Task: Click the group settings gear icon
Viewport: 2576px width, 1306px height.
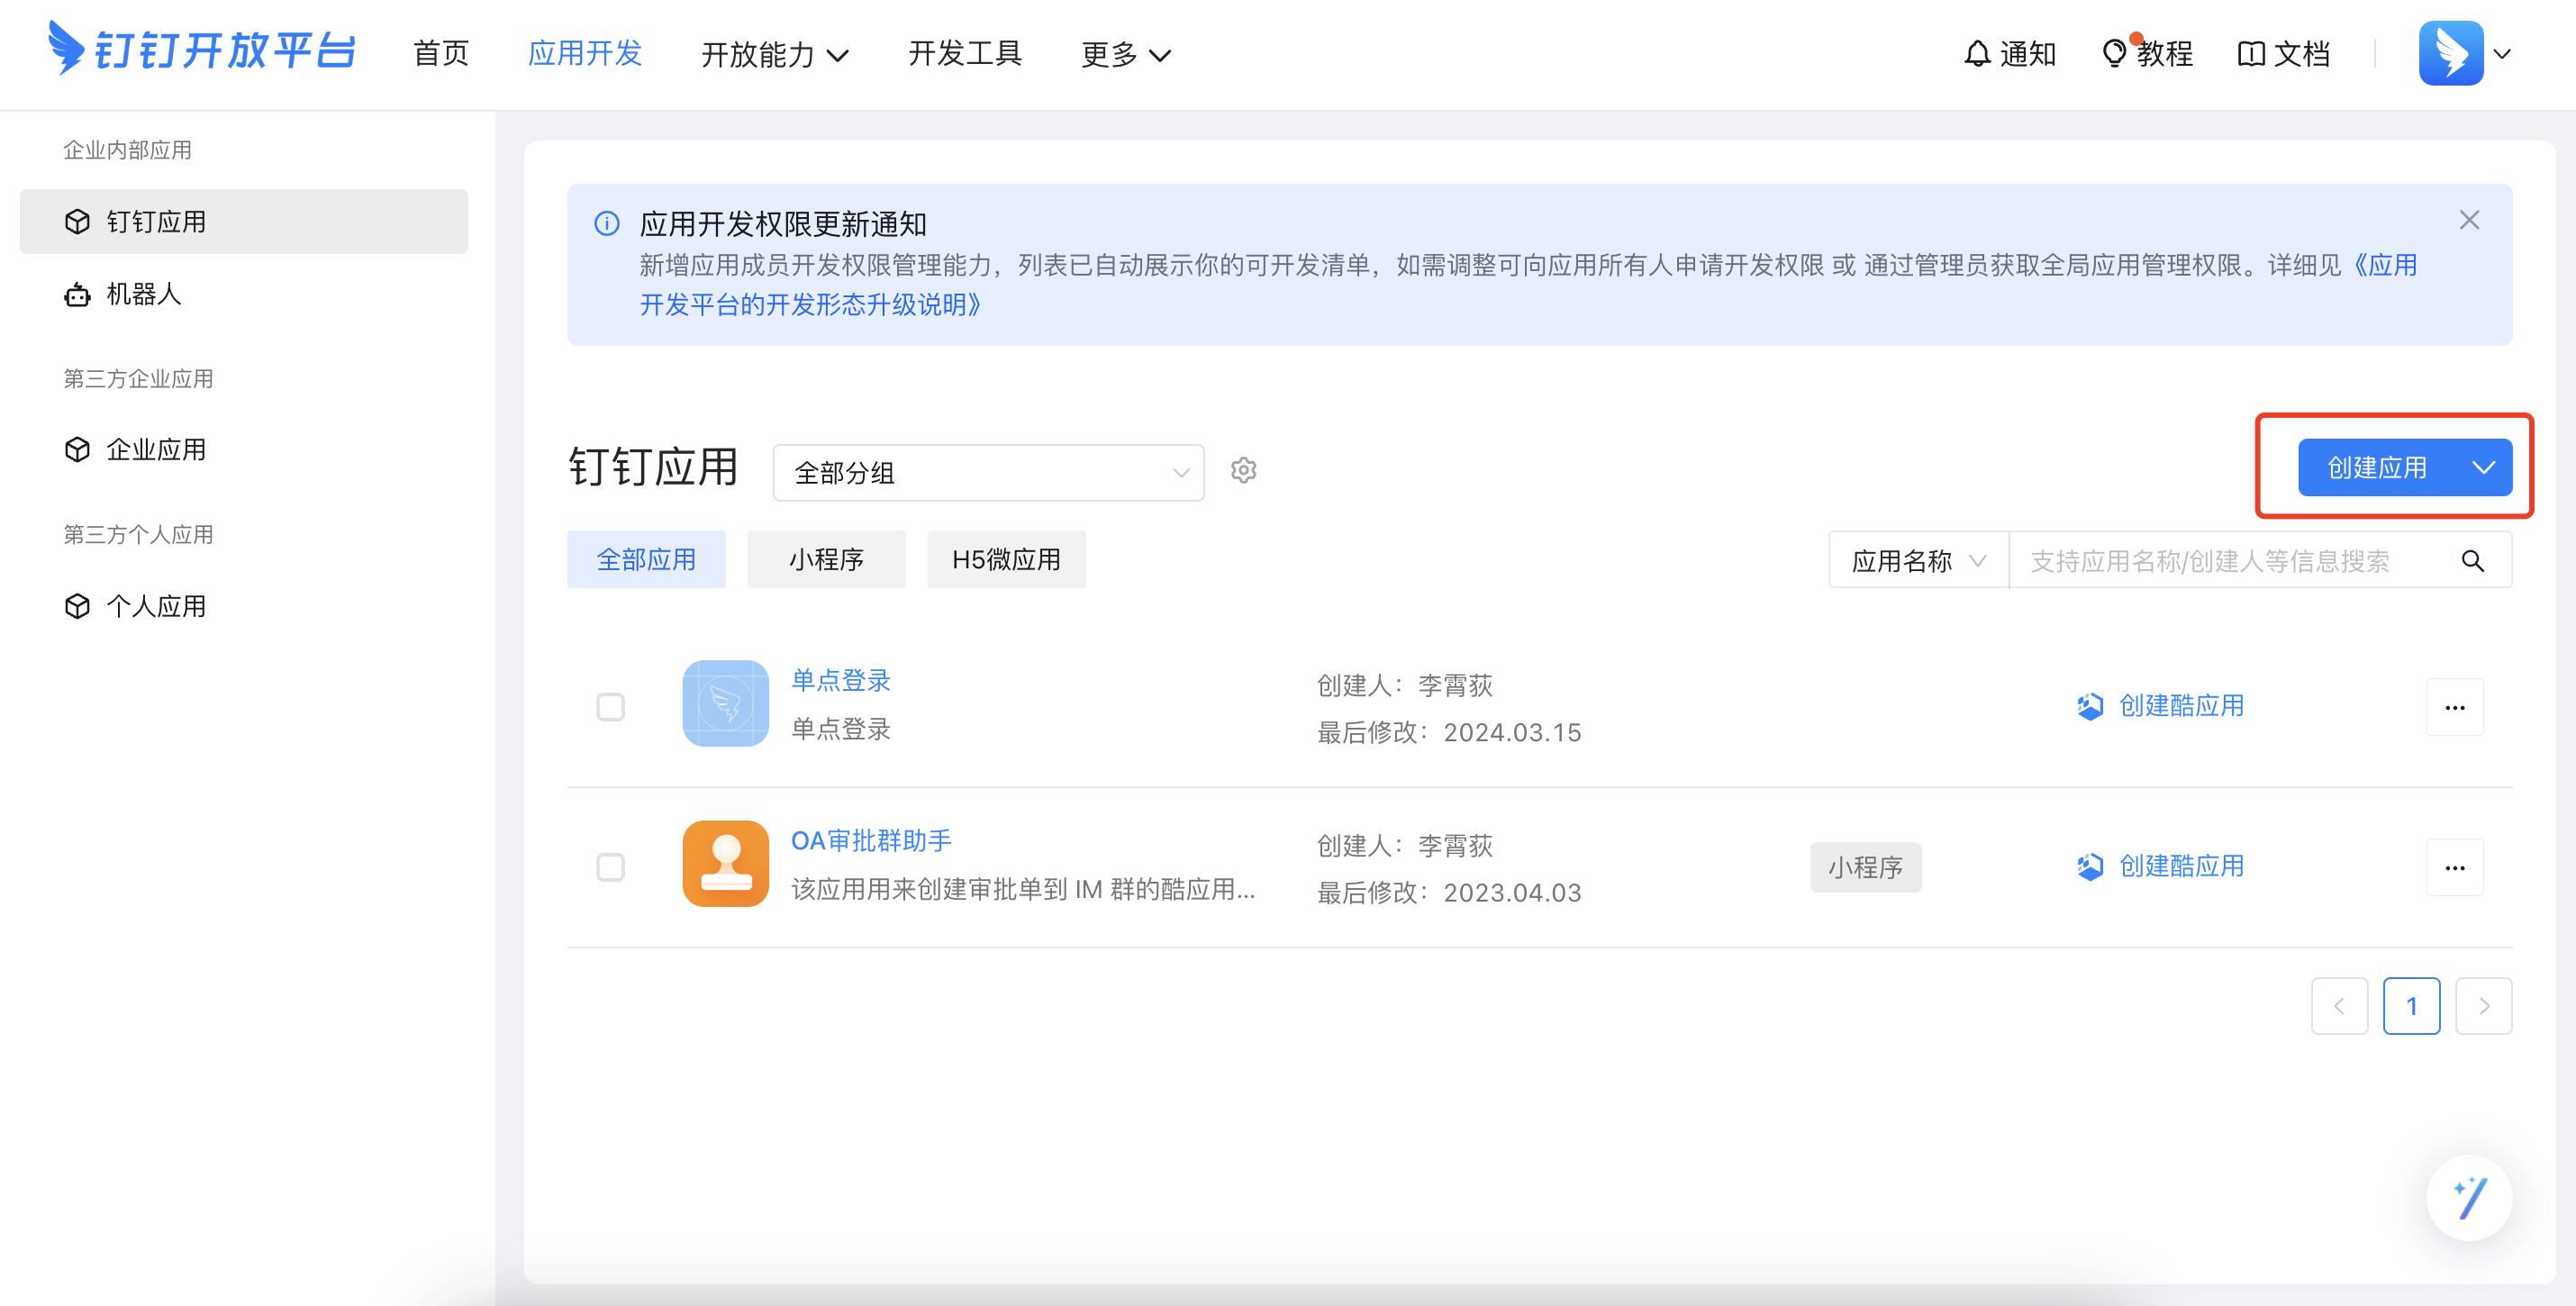Action: coord(1243,470)
